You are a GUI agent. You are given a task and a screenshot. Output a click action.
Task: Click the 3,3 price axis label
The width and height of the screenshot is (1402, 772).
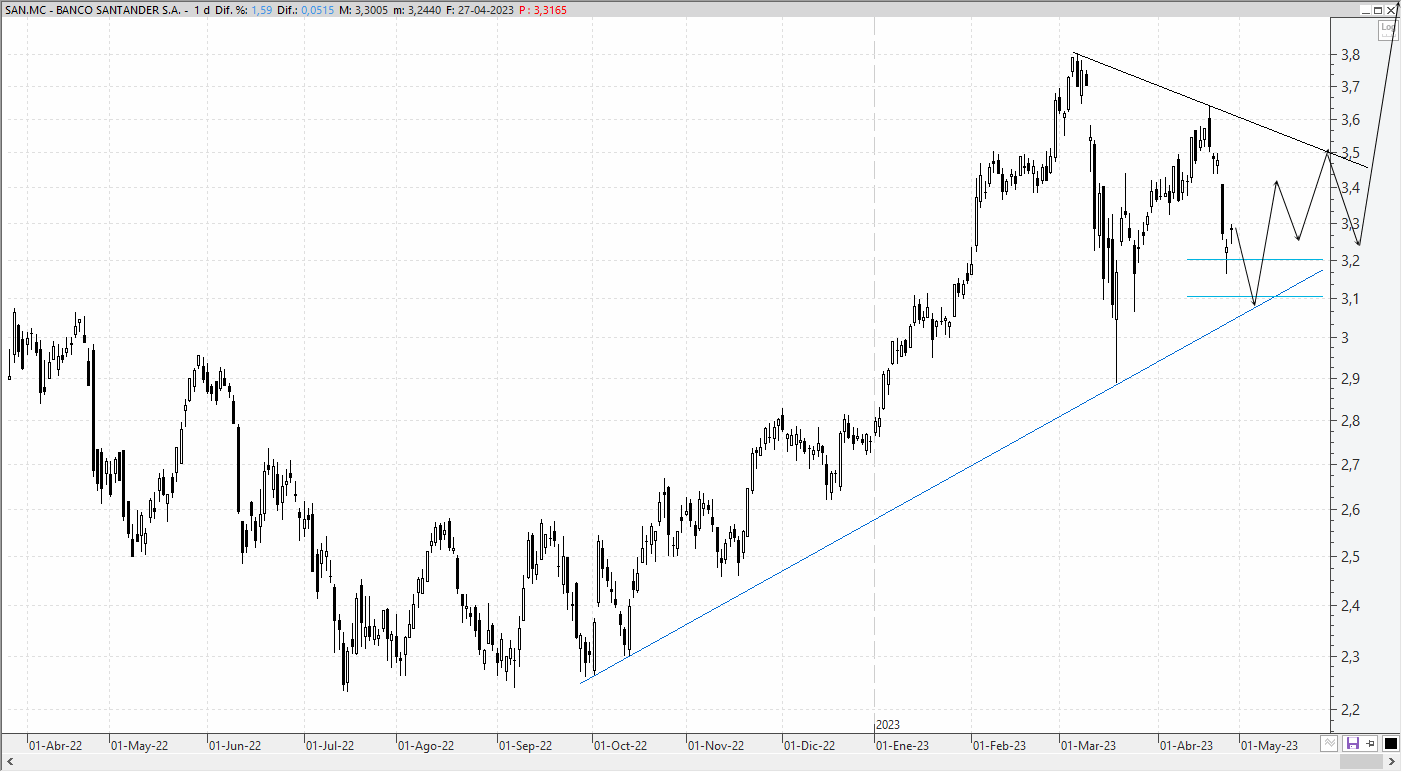[1350, 224]
